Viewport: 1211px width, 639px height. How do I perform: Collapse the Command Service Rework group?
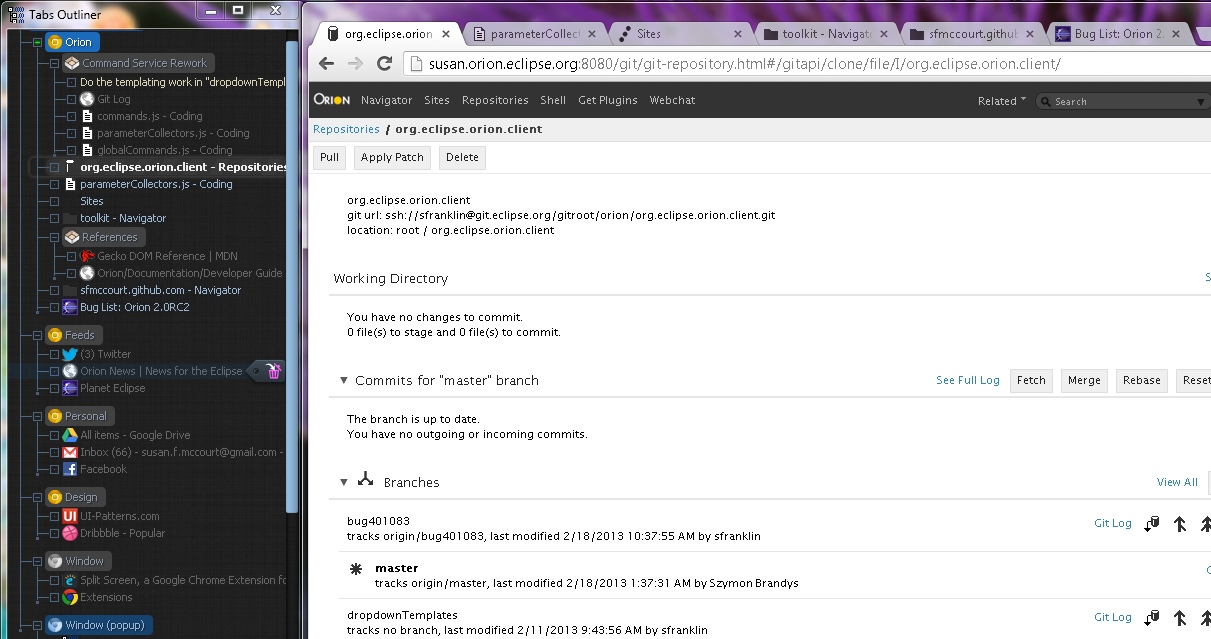click(55, 63)
